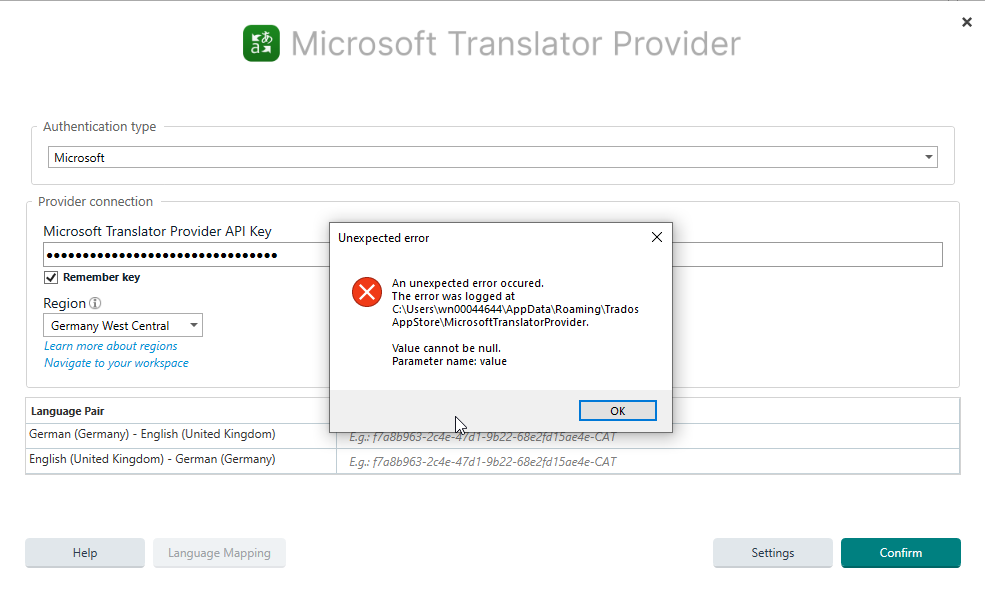Click the Microsoft Translator Provider logo icon
This screenshot has height=591, width=985.
[261, 43]
